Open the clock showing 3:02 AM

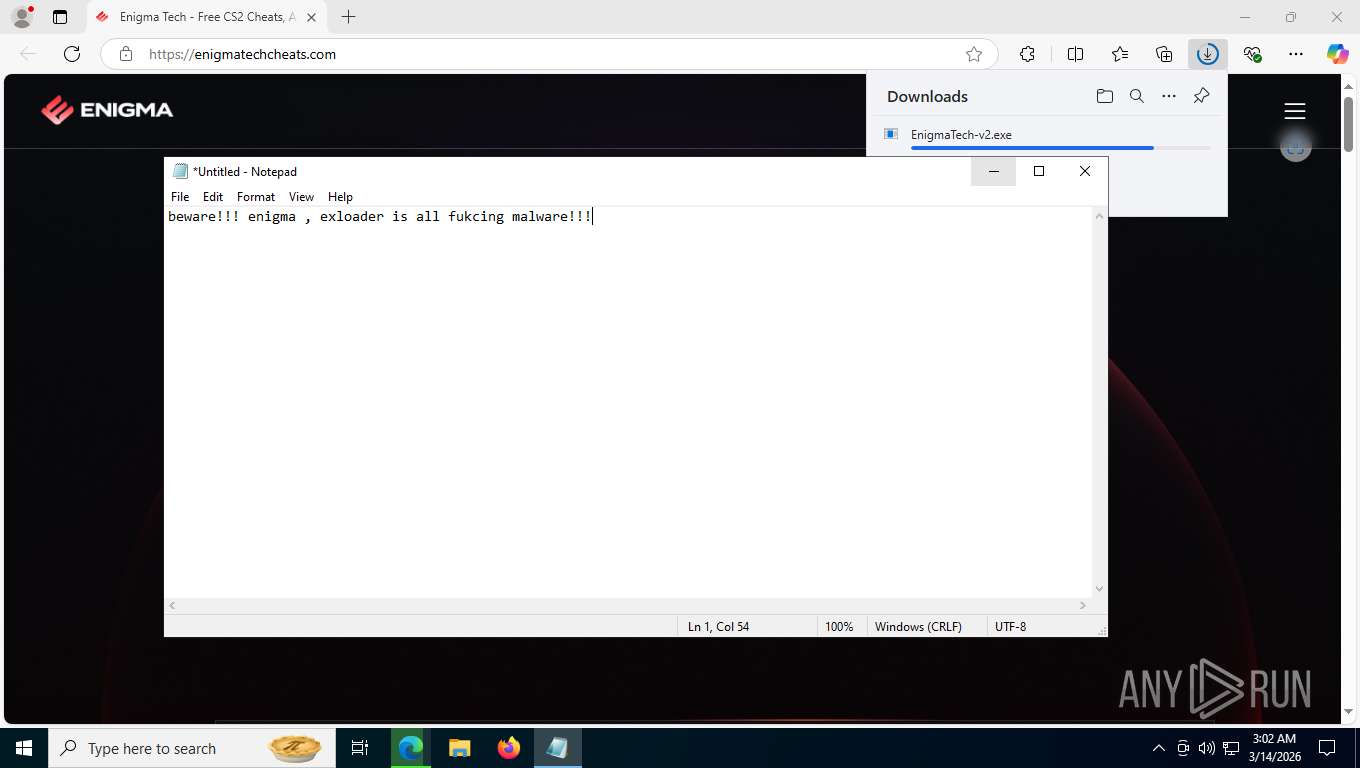(x=1273, y=748)
